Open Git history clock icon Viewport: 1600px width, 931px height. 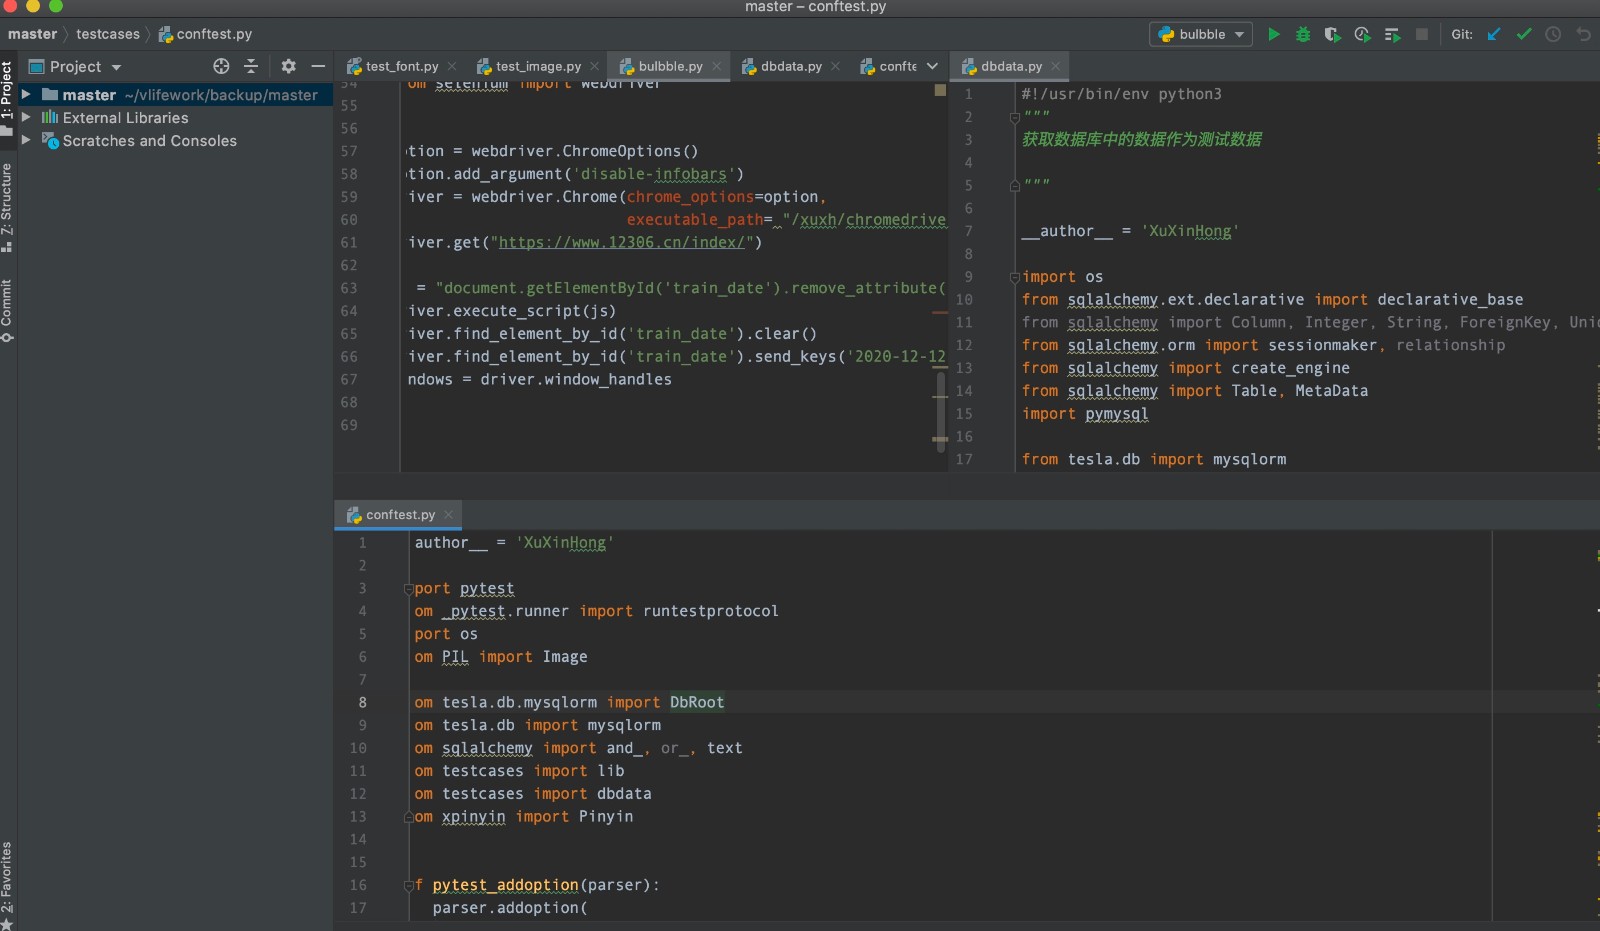[x=1553, y=34]
